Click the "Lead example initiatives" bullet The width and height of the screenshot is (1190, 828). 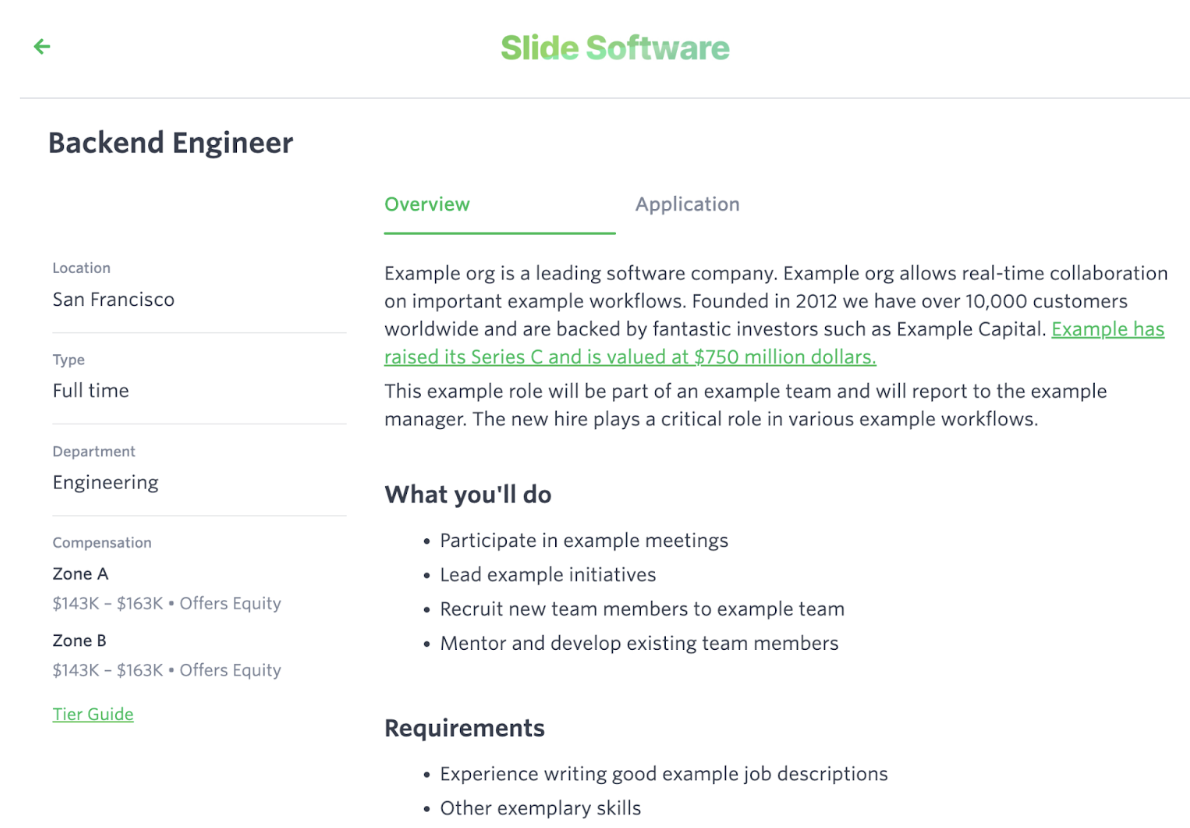[x=548, y=574]
